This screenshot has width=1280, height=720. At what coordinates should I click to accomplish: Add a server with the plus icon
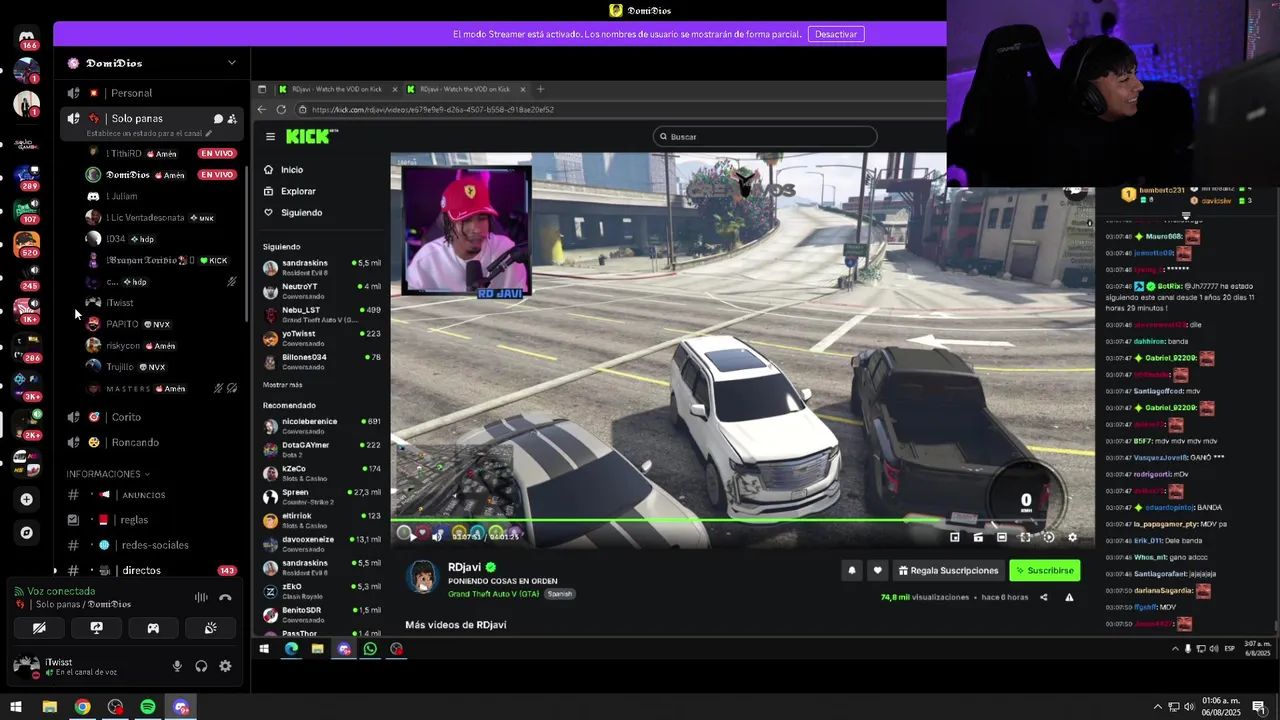coord(27,499)
